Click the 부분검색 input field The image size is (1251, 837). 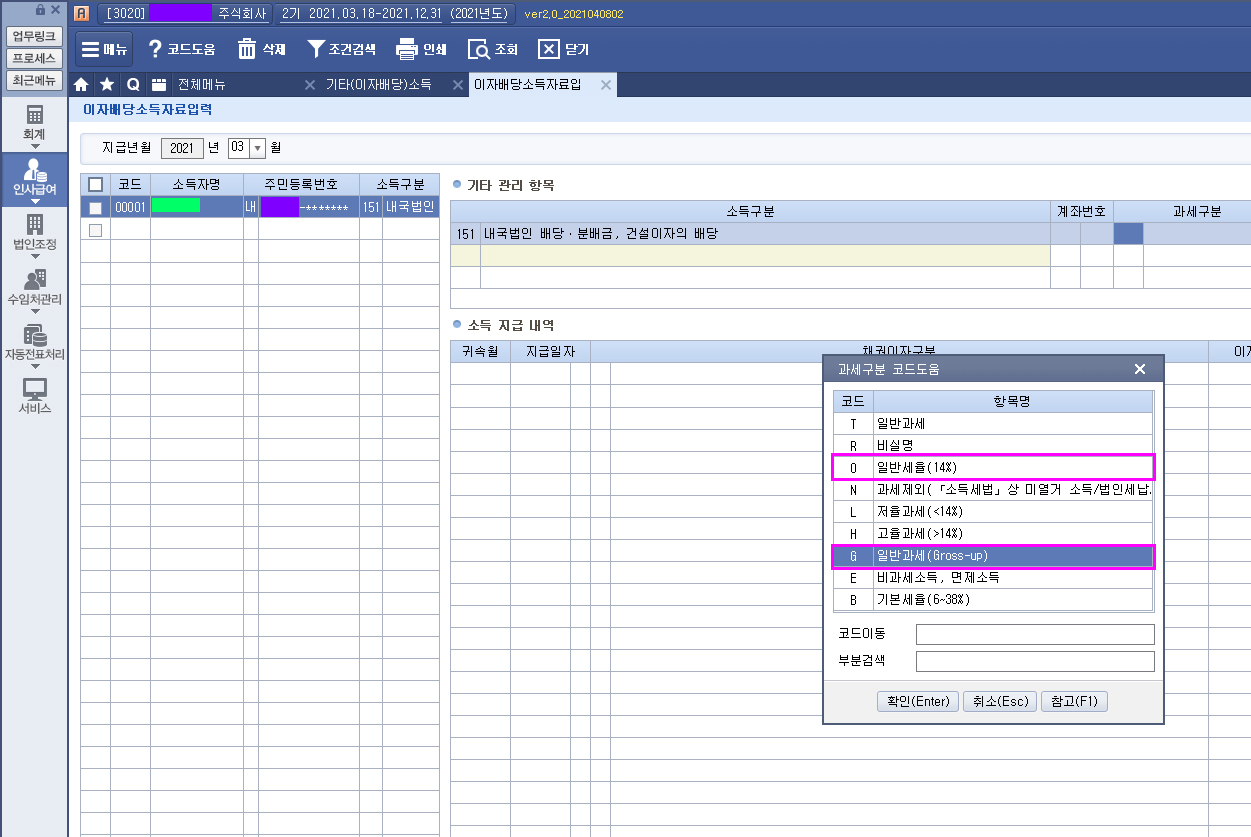tap(1035, 661)
